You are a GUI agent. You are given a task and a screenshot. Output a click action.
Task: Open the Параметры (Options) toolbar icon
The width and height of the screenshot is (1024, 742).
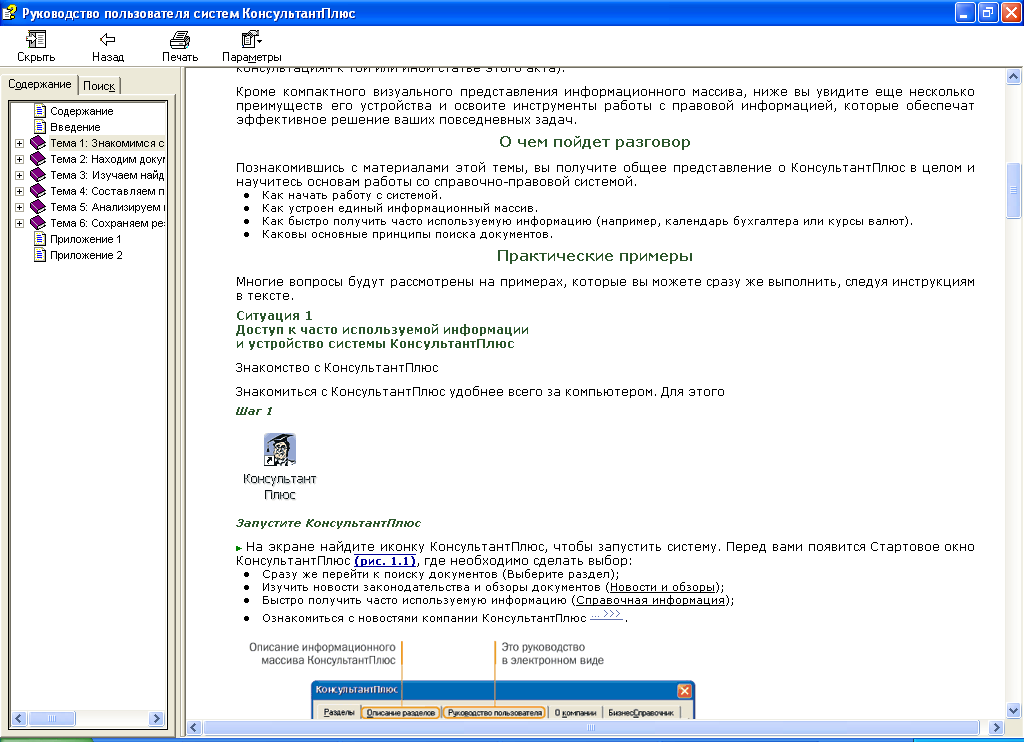(x=251, y=40)
